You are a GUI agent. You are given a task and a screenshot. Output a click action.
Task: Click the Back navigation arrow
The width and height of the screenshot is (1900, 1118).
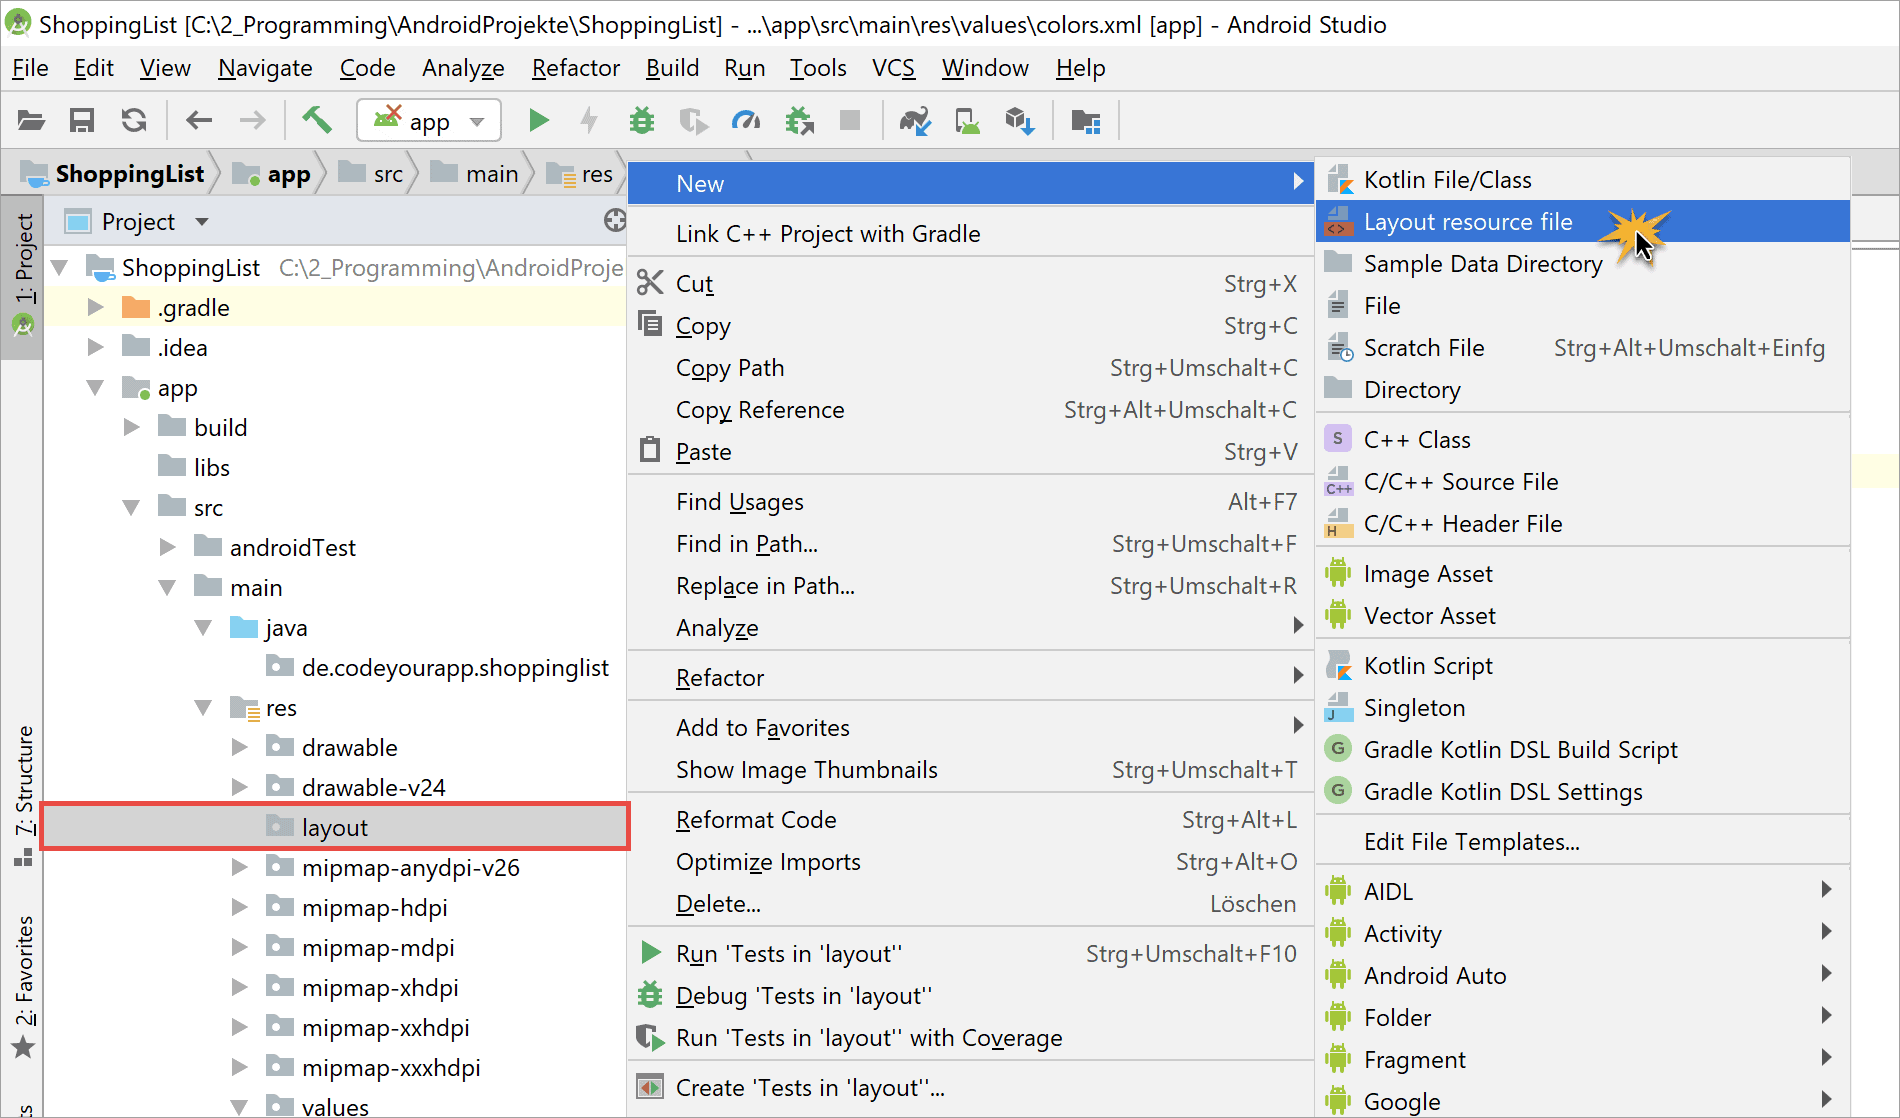click(199, 121)
